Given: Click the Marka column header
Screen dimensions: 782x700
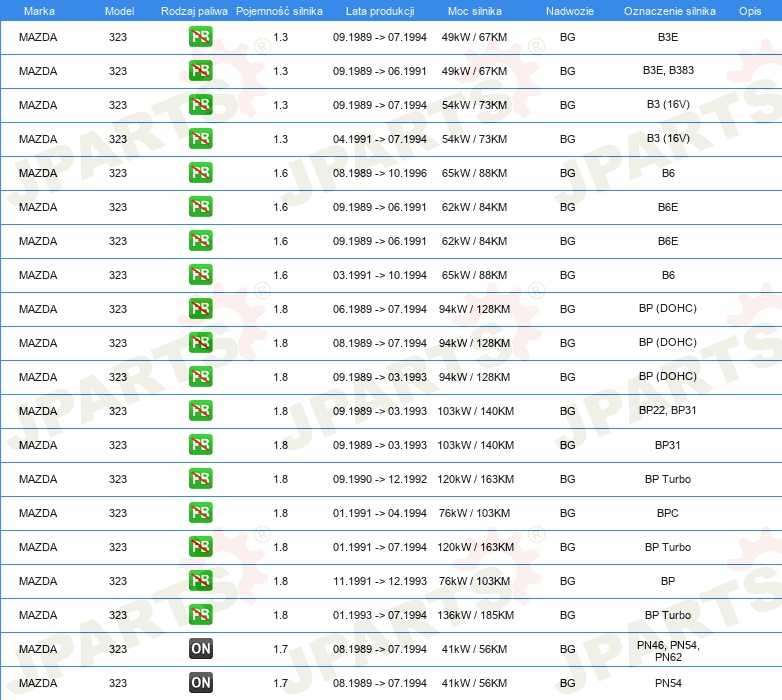Looking at the screenshot, I should (x=39, y=11).
